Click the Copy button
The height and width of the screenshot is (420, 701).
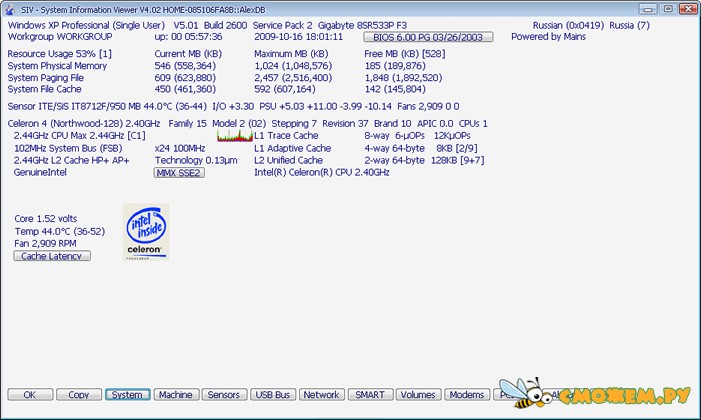[79, 395]
